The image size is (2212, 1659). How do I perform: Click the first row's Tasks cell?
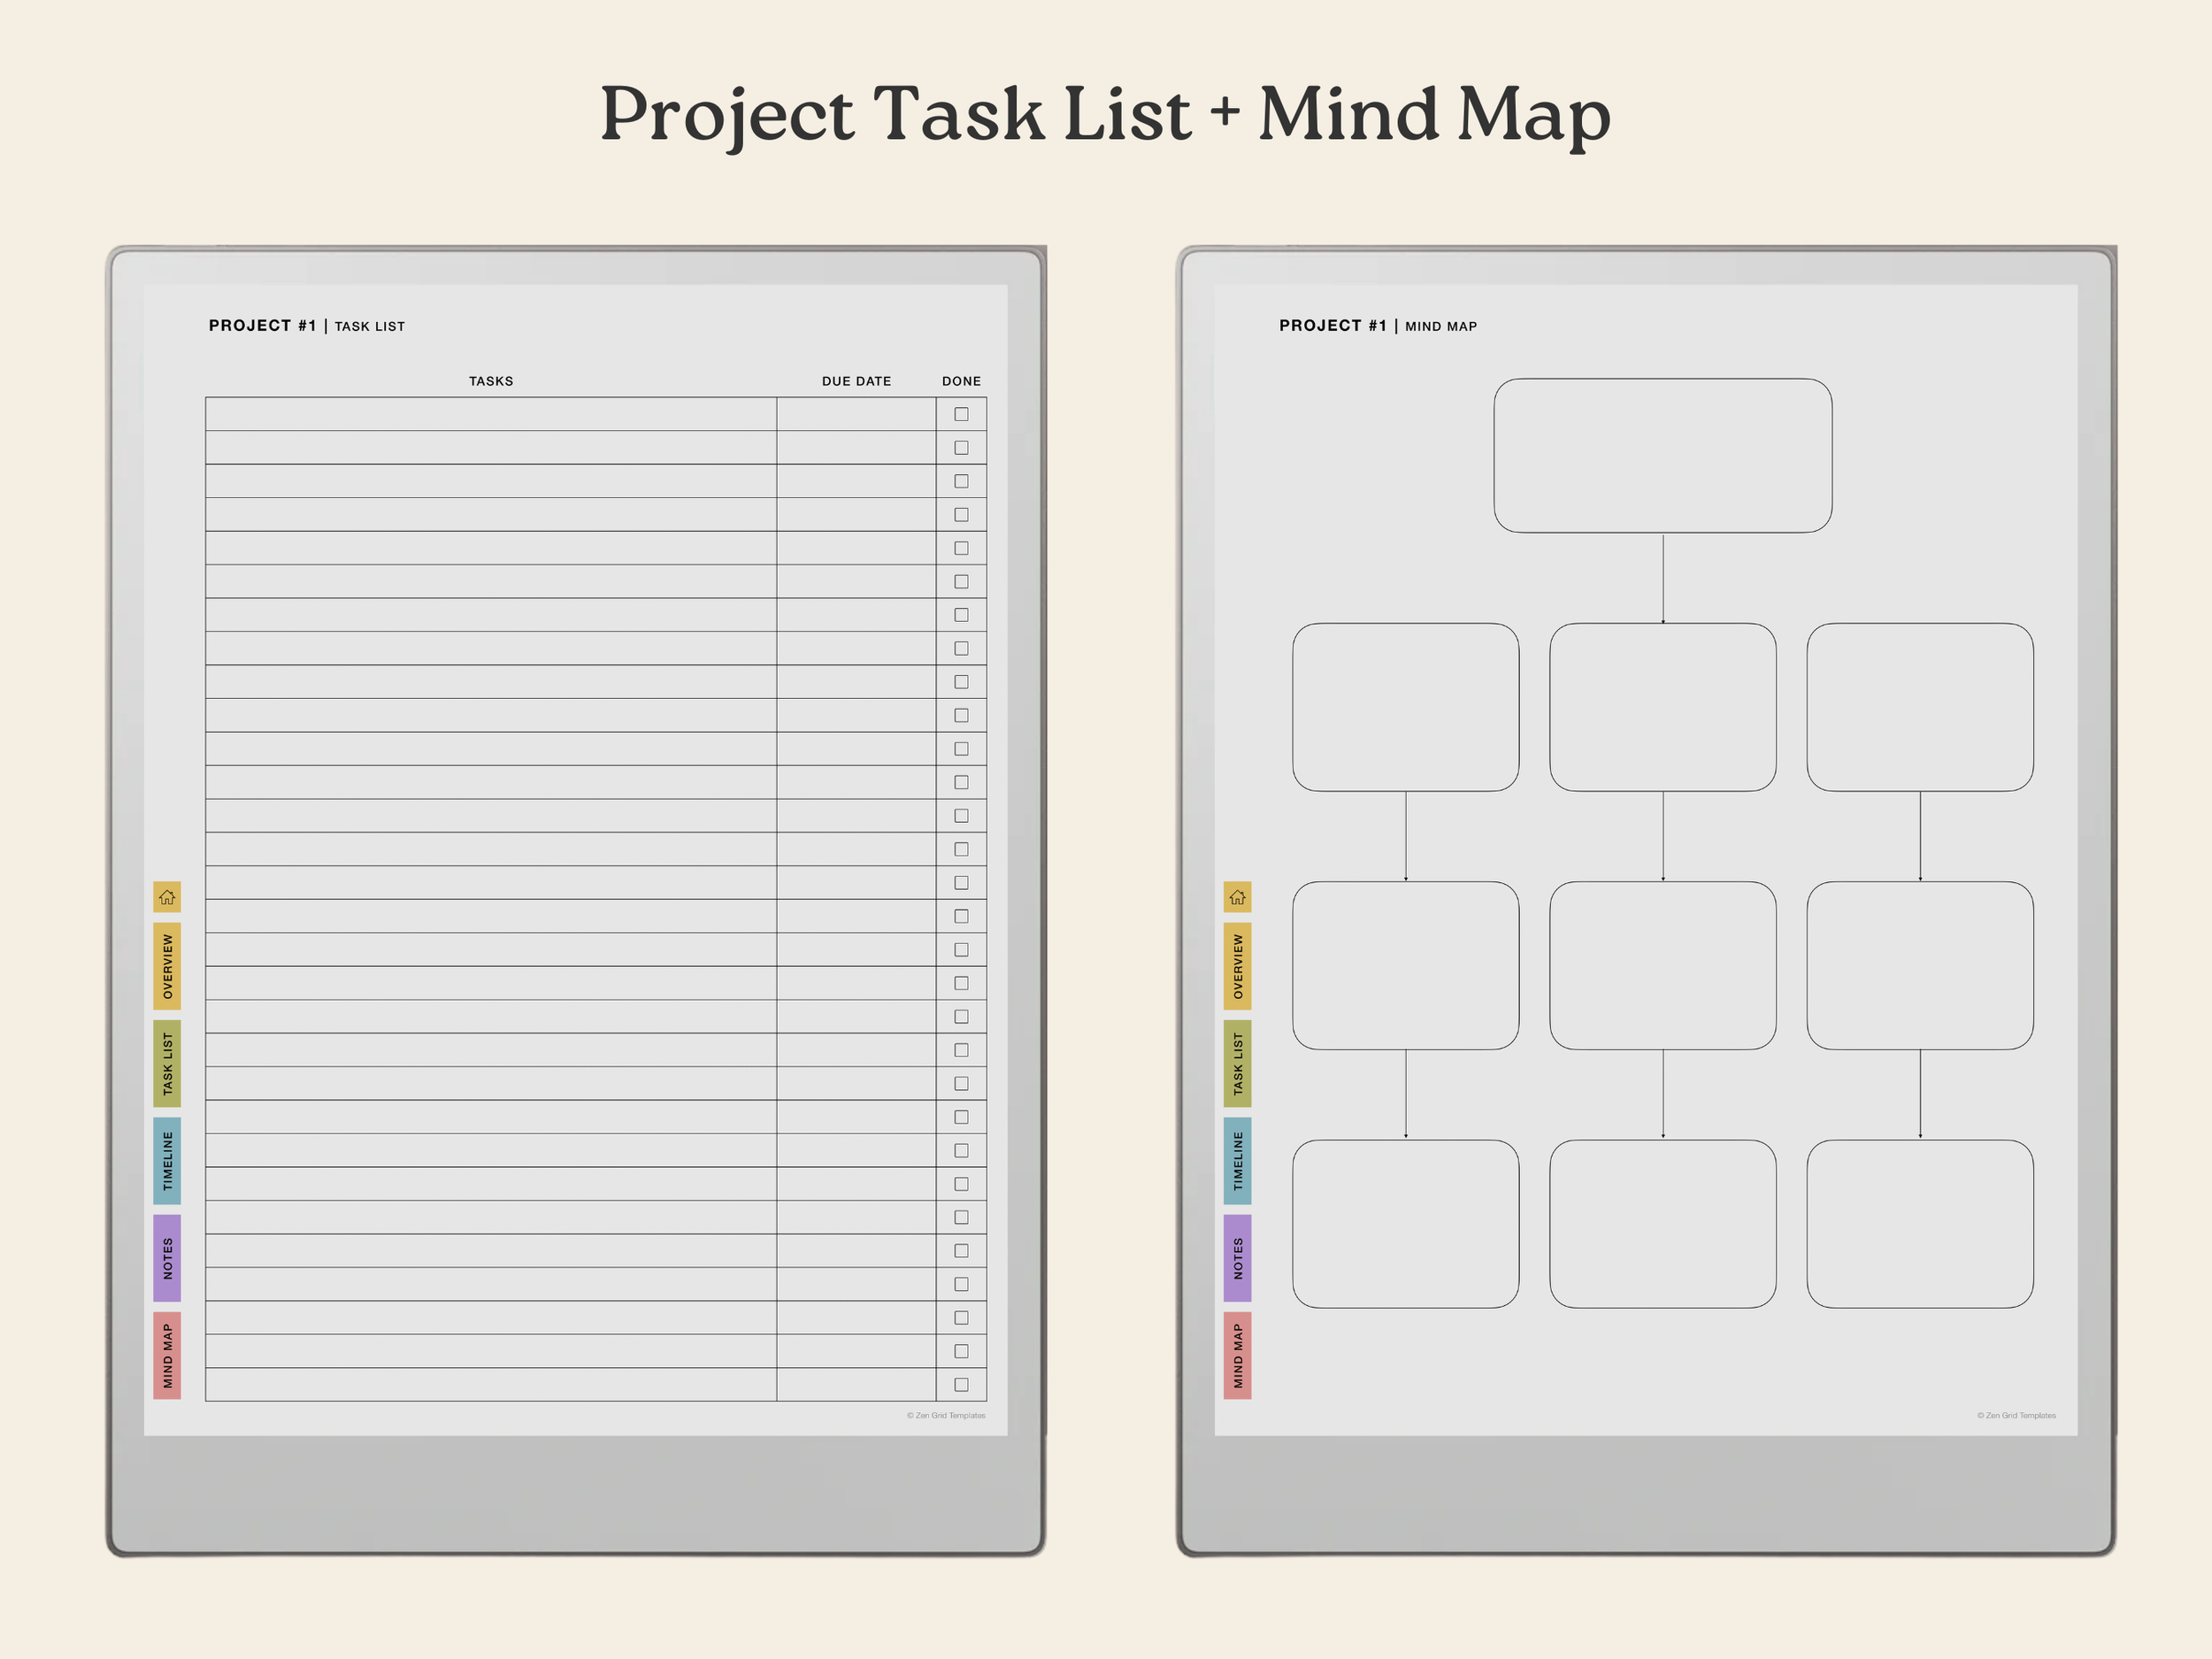(490, 414)
